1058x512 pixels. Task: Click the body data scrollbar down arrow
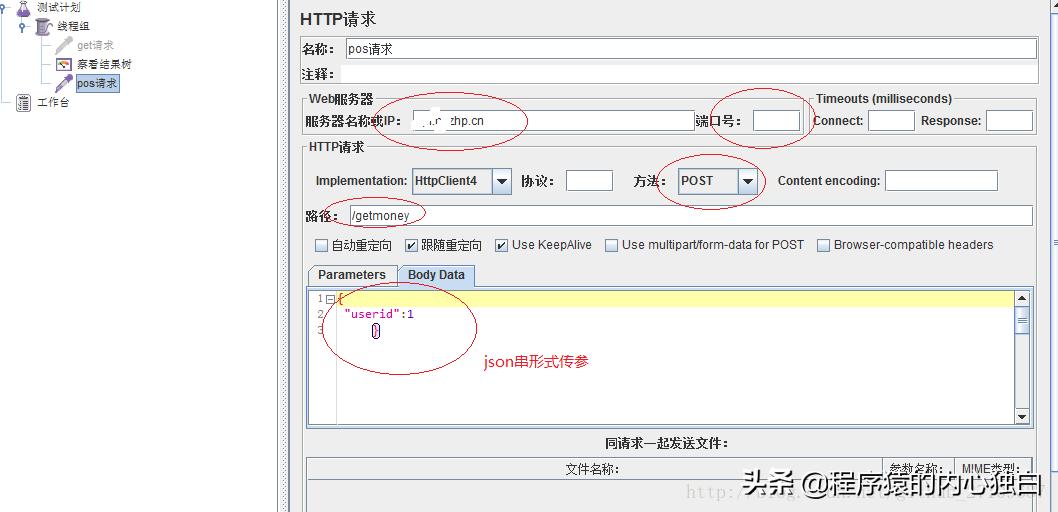click(x=1022, y=418)
